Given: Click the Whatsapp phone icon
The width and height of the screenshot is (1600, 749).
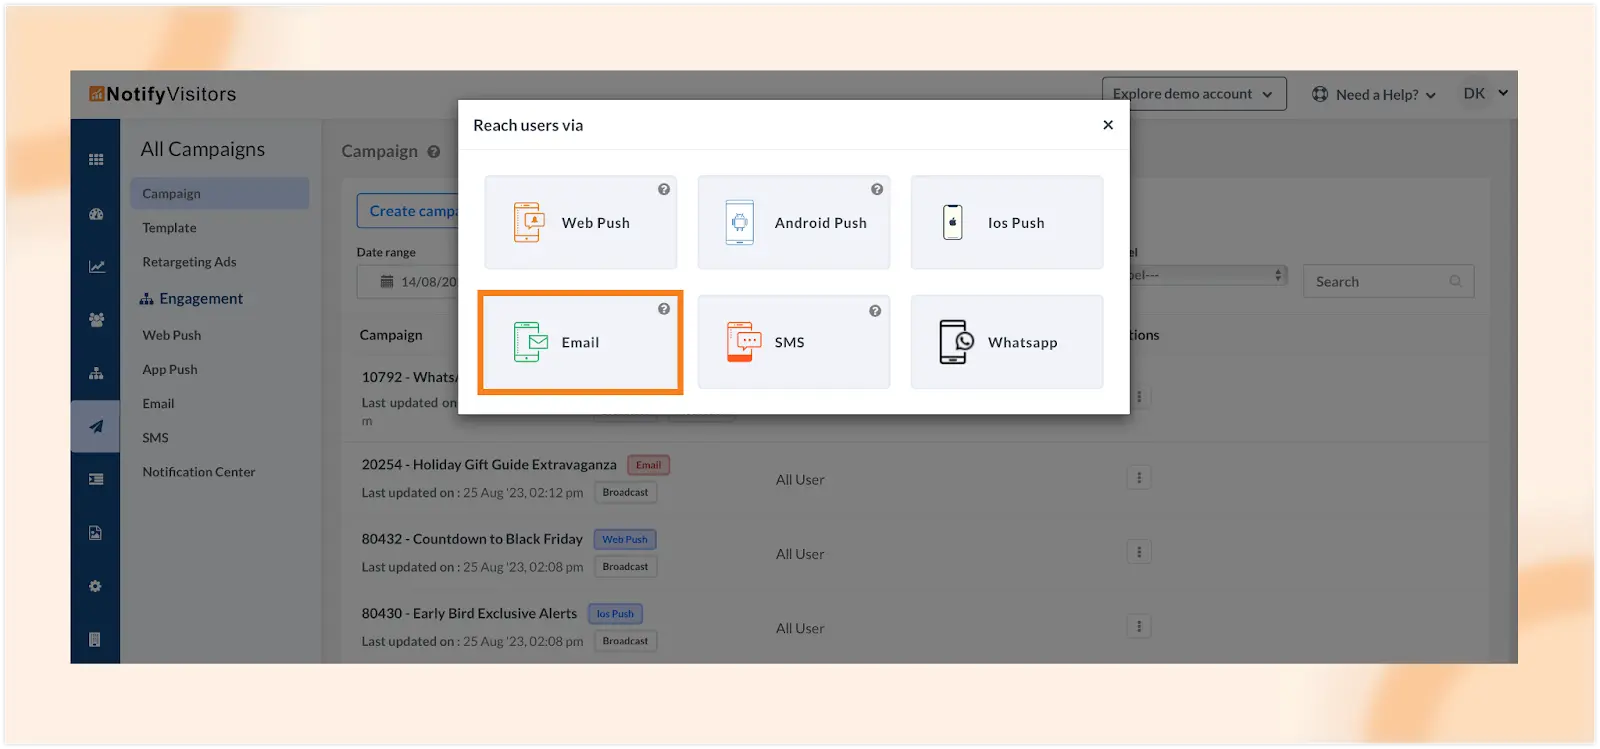Looking at the screenshot, I should (x=955, y=342).
